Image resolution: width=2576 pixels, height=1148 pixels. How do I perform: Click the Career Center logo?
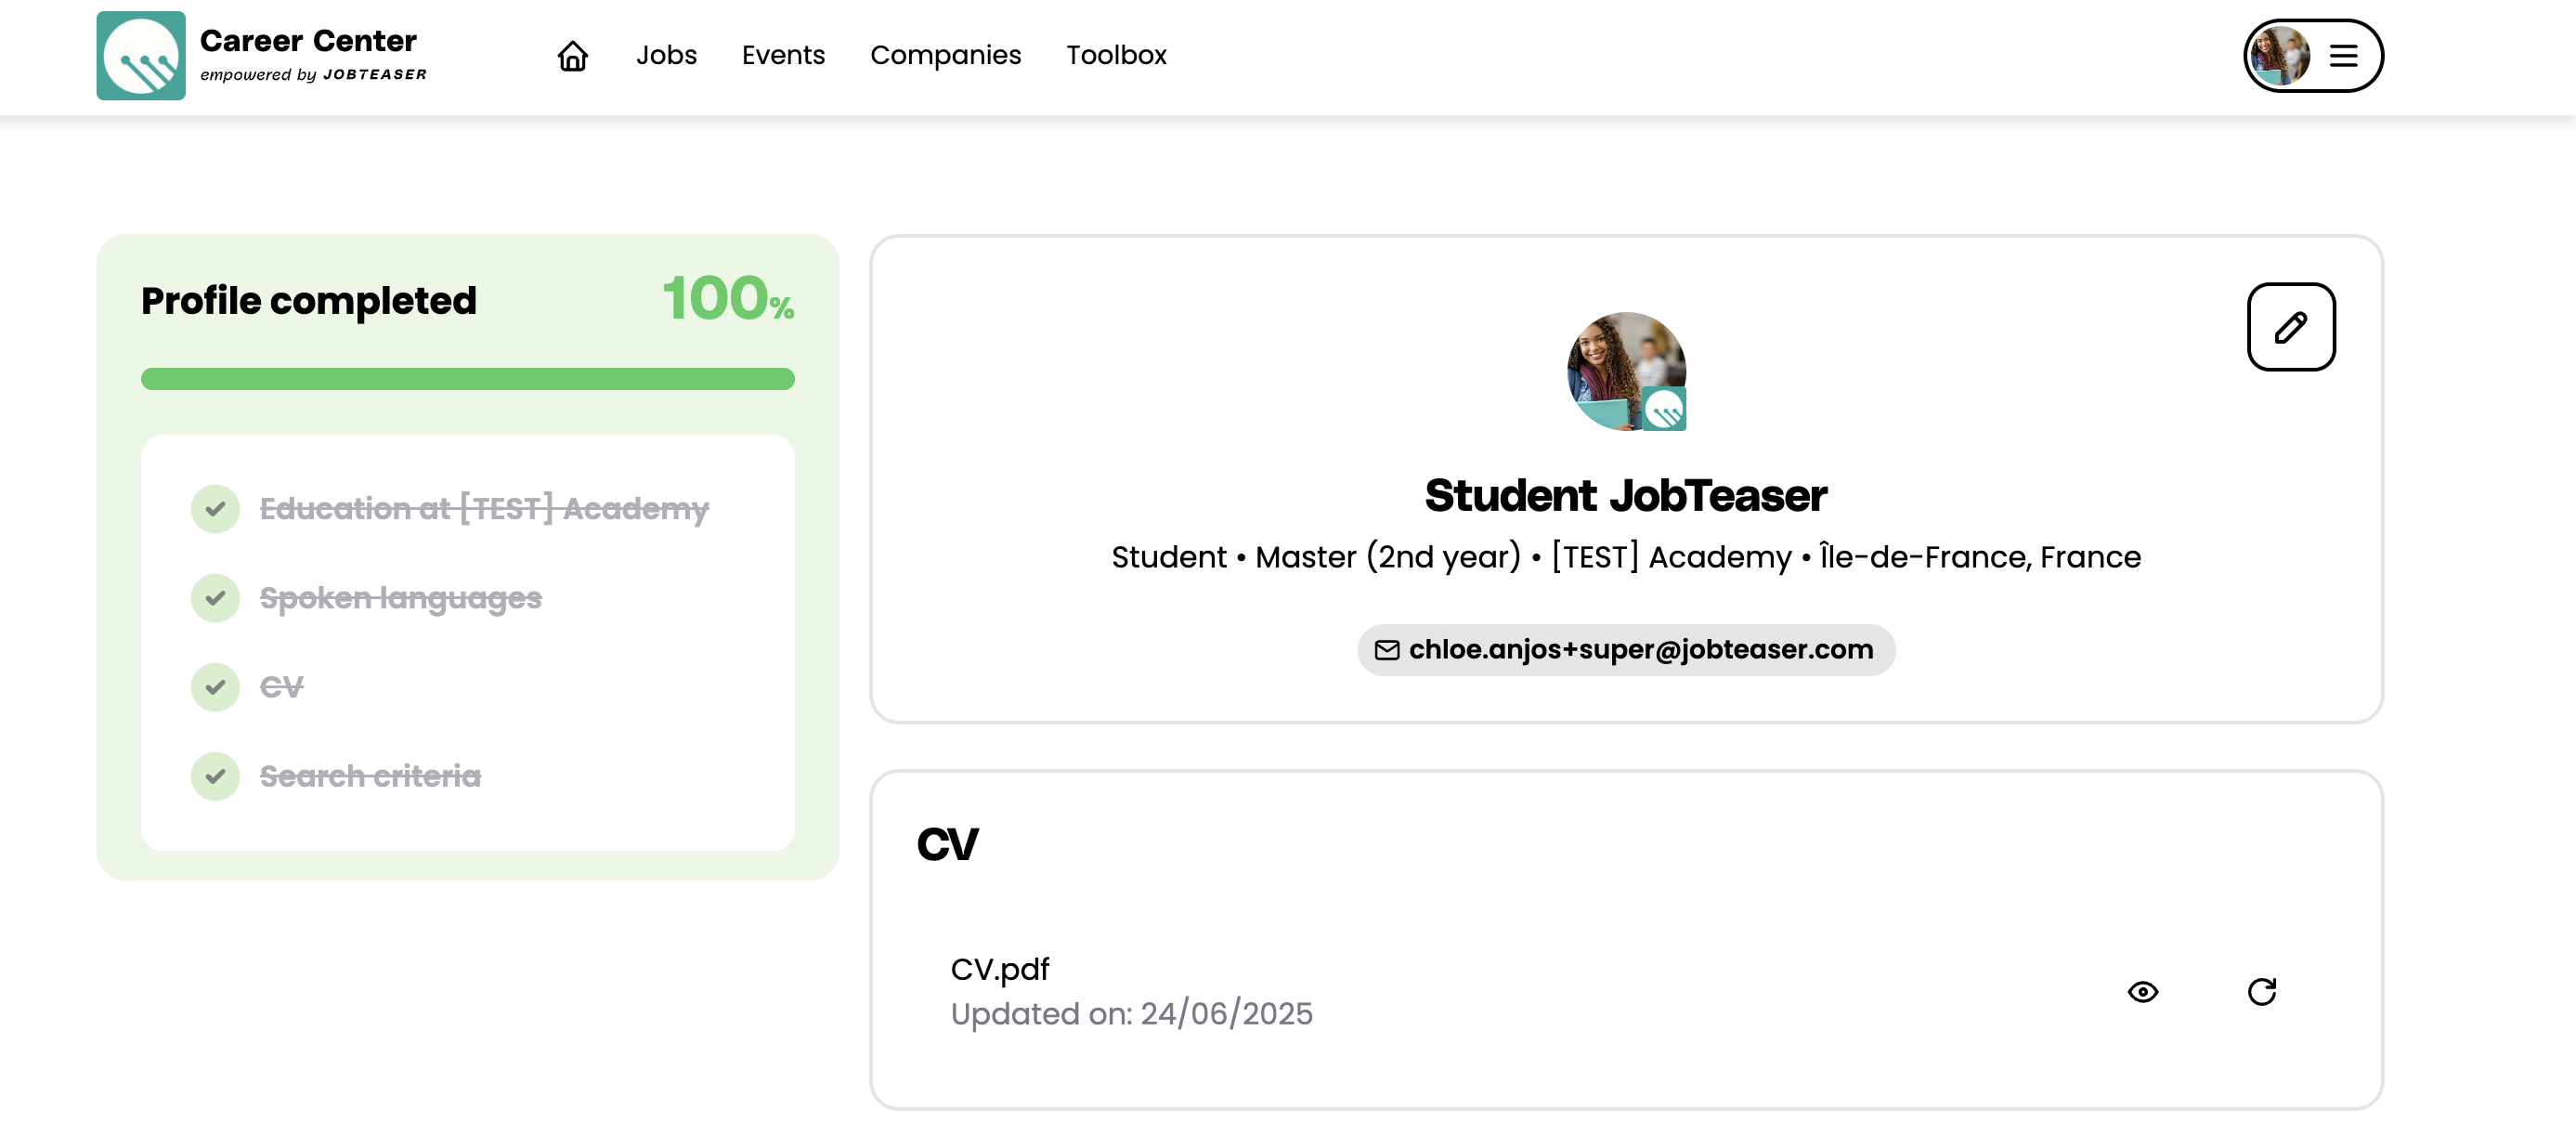point(141,56)
